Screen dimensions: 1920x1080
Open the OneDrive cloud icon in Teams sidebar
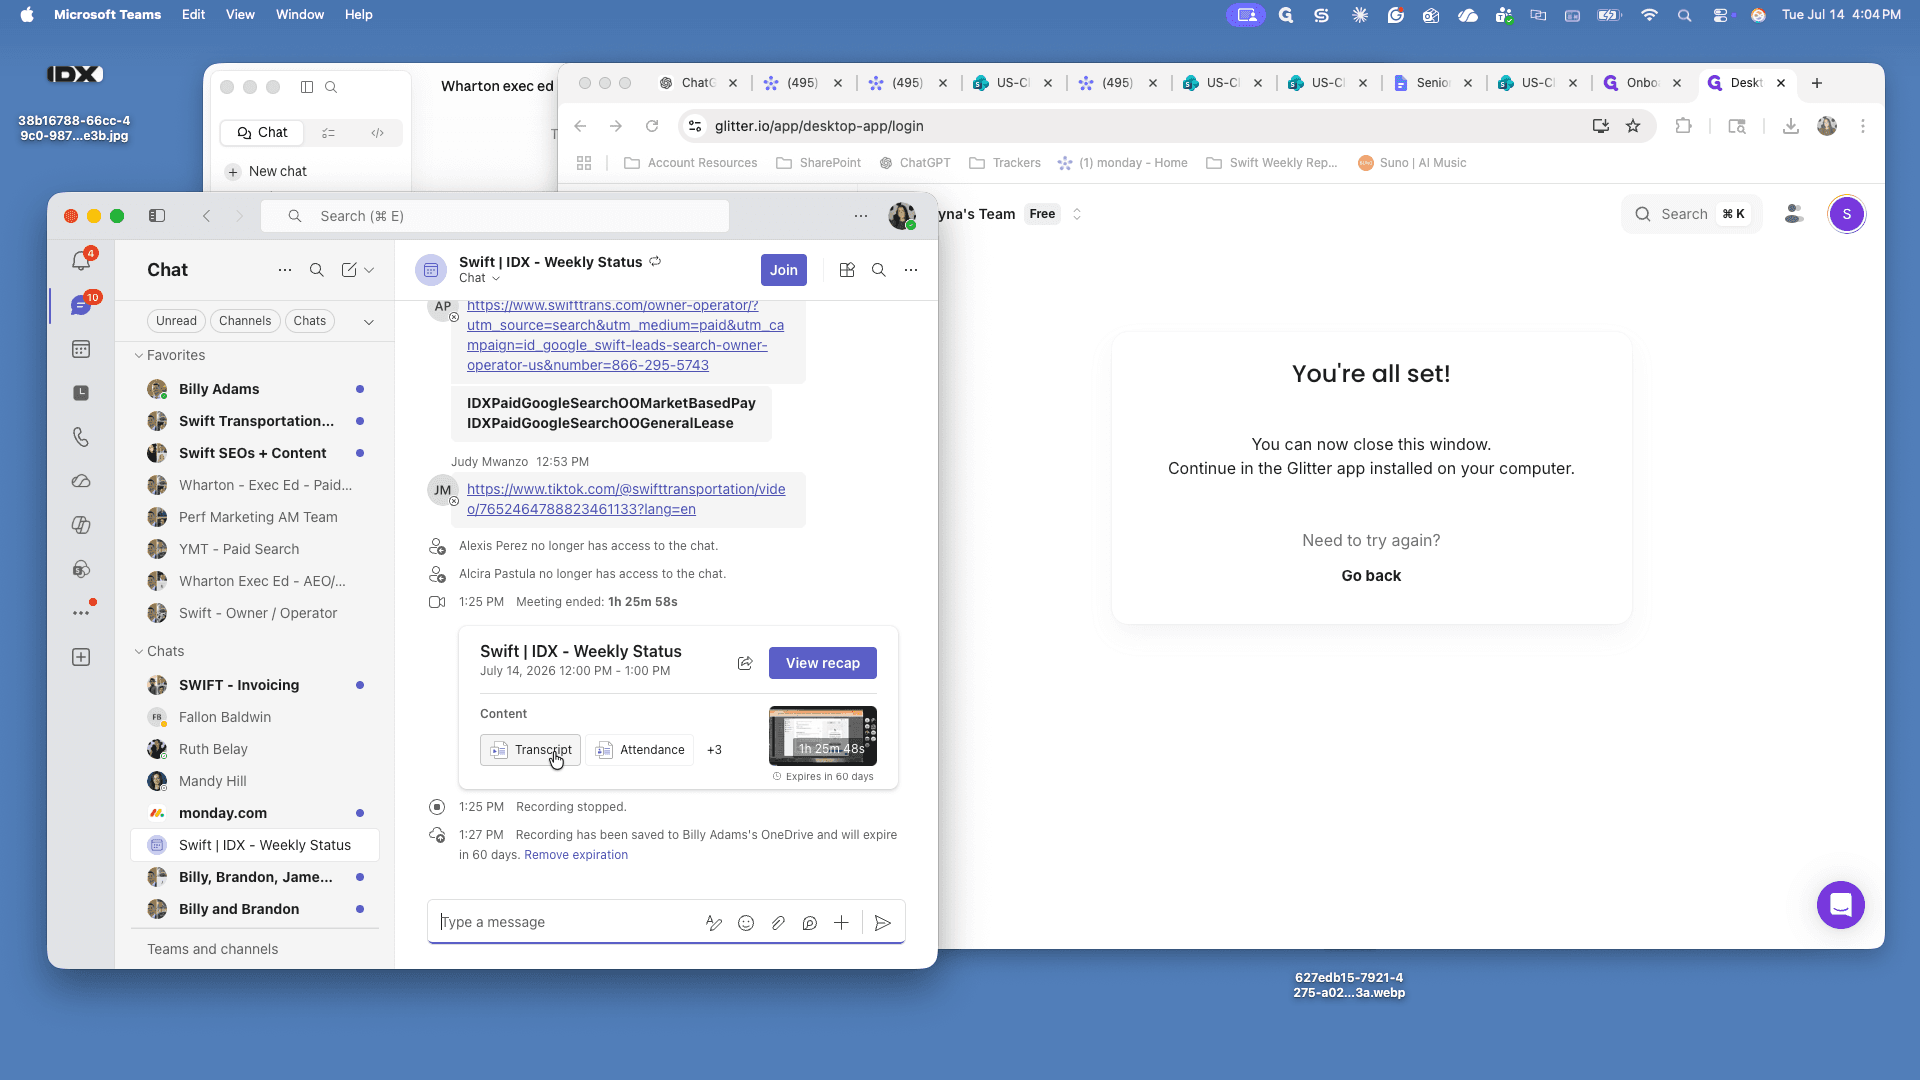[x=81, y=481]
